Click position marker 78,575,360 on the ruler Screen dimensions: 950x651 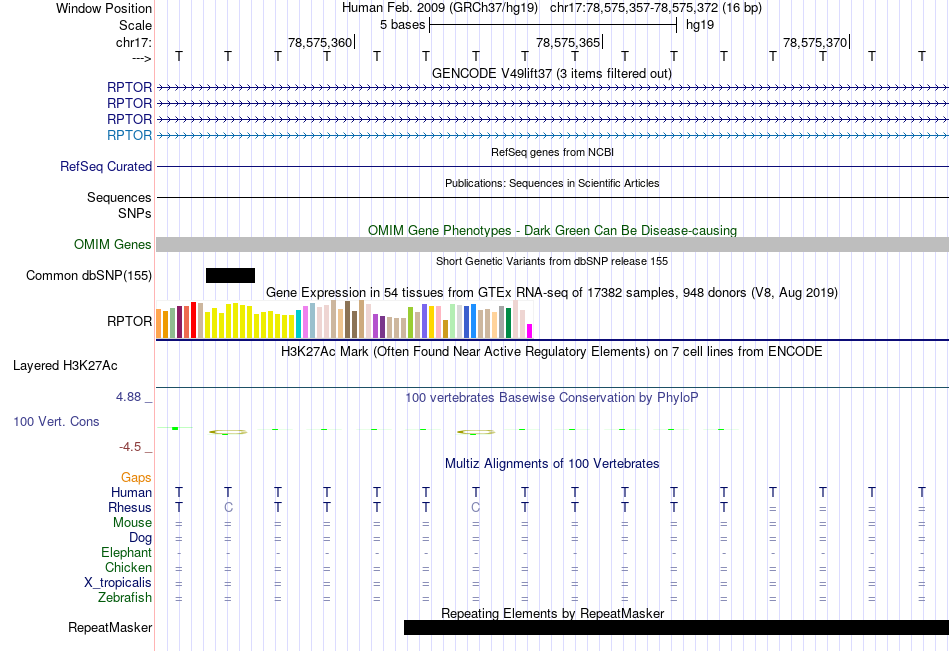pos(320,42)
